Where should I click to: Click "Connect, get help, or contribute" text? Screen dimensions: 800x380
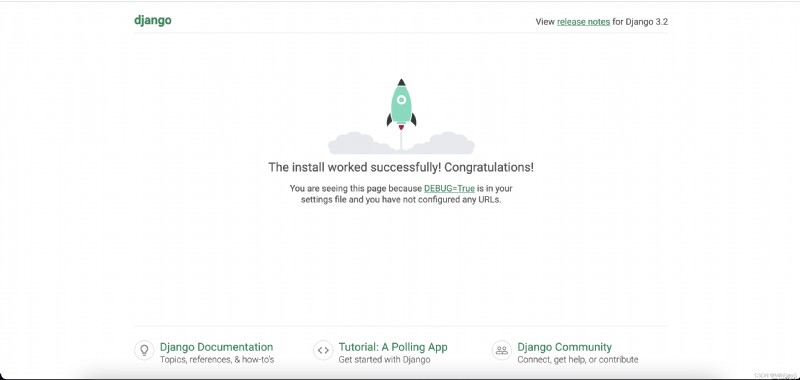pos(578,360)
